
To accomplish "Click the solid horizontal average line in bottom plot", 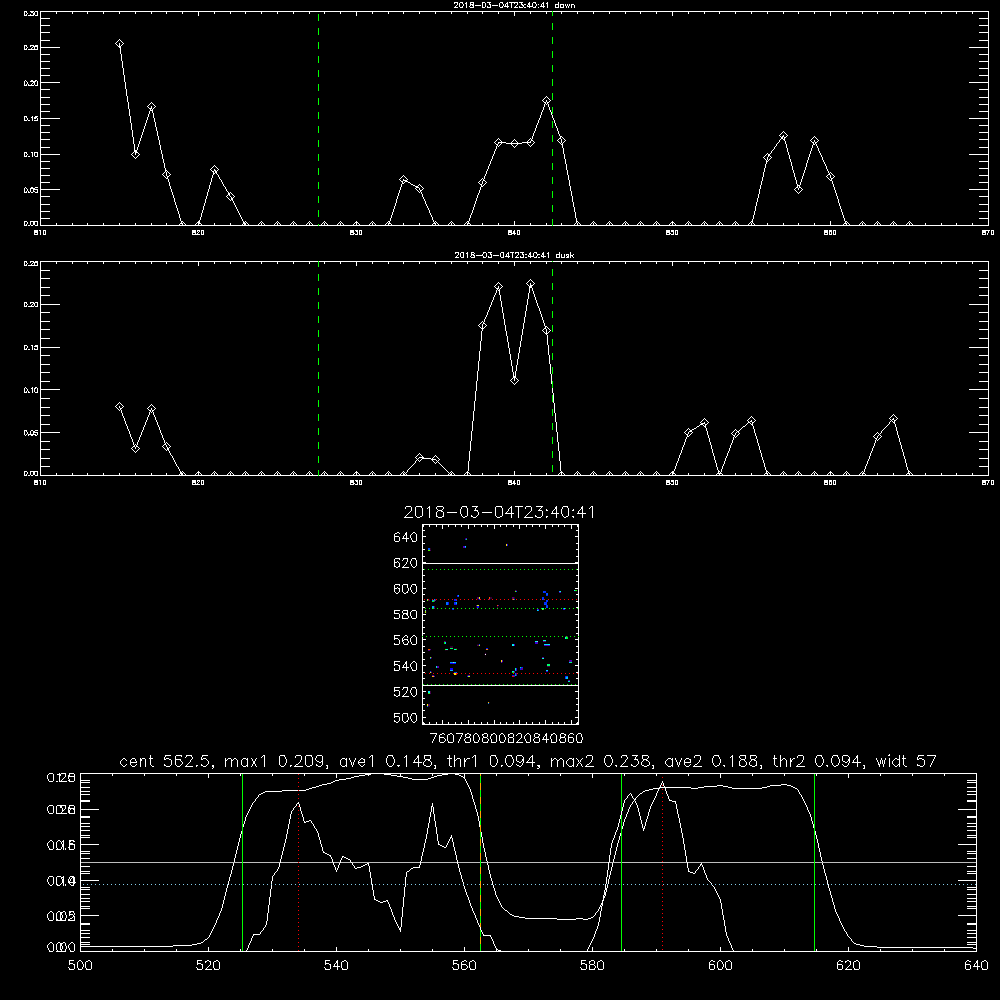I will [528, 862].
